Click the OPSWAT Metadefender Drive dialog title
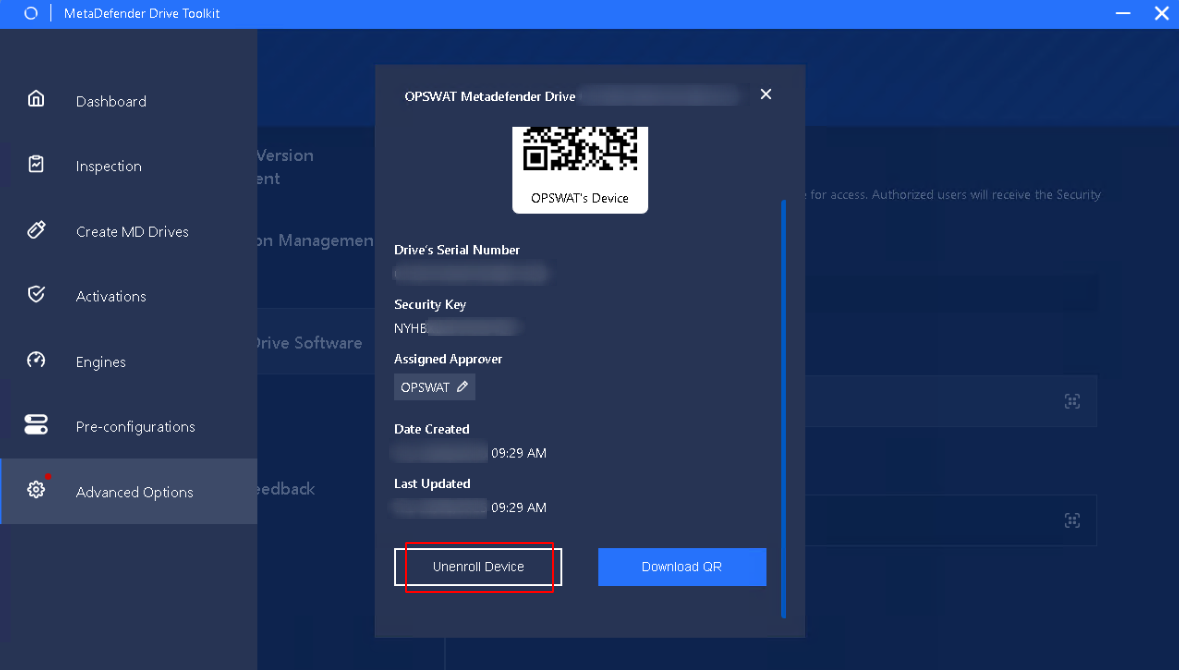The width and height of the screenshot is (1179, 670). point(489,96)
